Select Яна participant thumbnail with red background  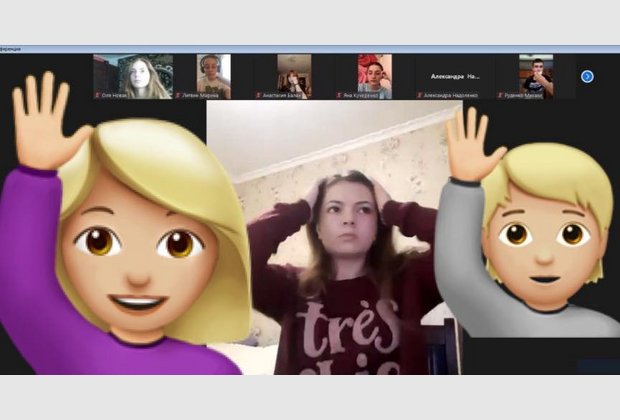click(x=375, y=76)
